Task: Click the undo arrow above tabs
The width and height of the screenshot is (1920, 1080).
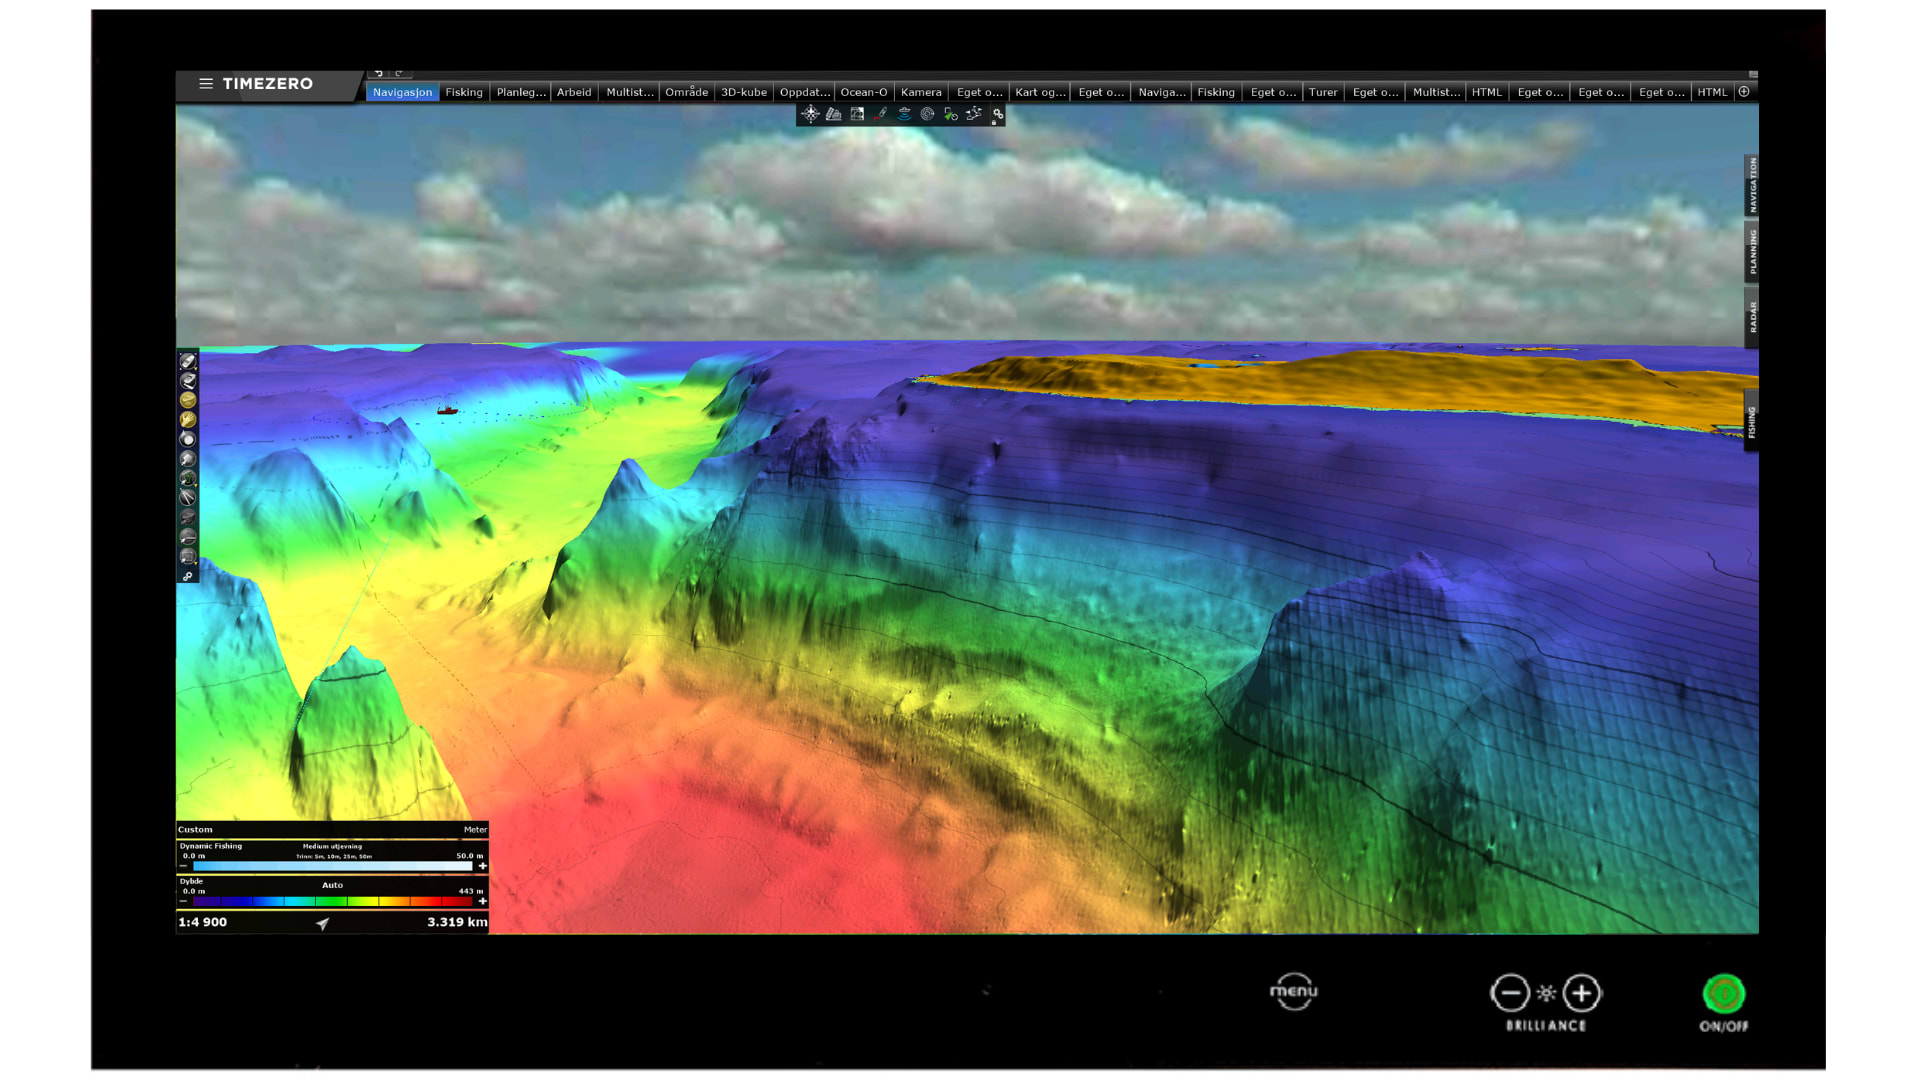Action: pyautogui.click(x=378, y=73)
